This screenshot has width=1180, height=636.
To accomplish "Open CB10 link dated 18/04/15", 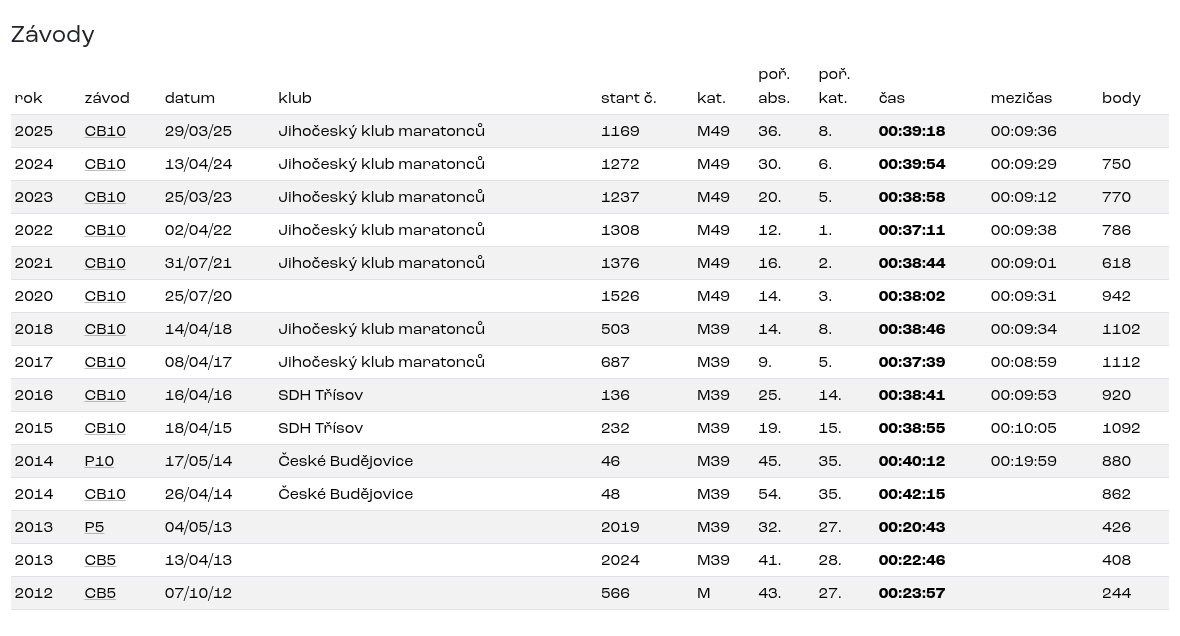I will tap(105, 428).
